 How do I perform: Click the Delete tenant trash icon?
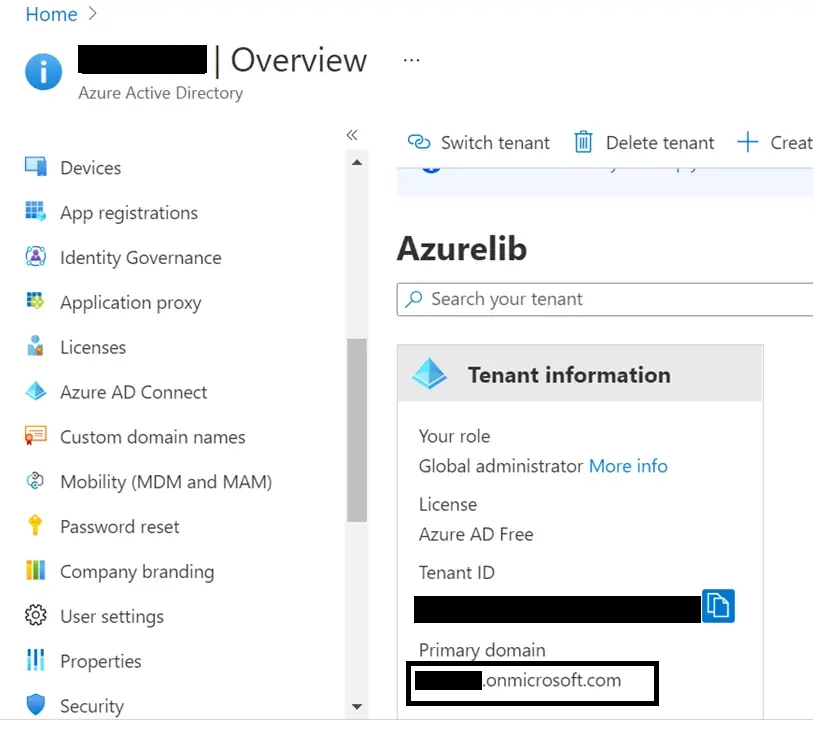pos(583,142)
